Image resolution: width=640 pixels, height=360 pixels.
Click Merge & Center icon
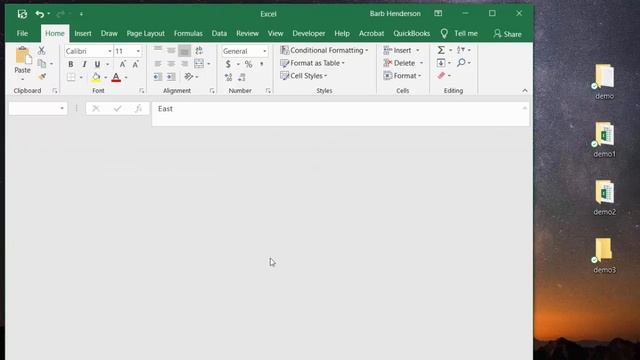pos(199,64)
